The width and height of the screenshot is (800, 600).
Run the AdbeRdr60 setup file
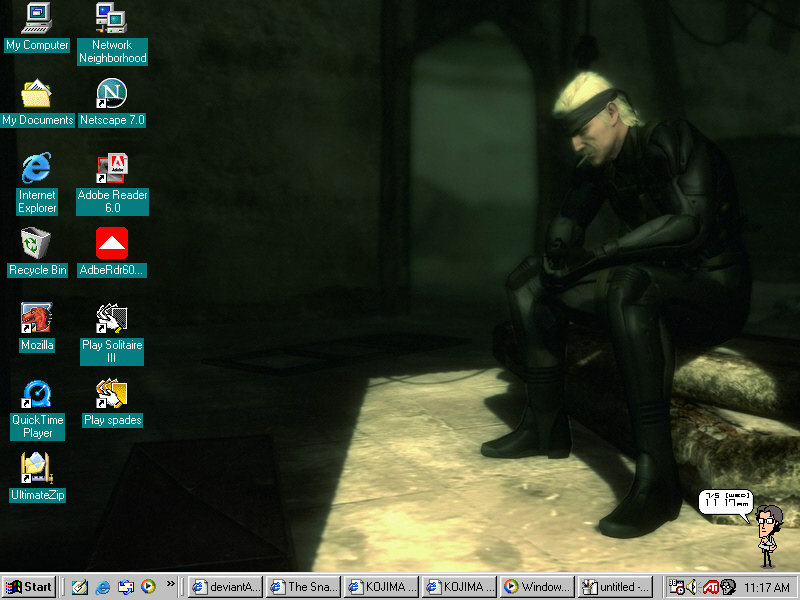click(112, 242)
